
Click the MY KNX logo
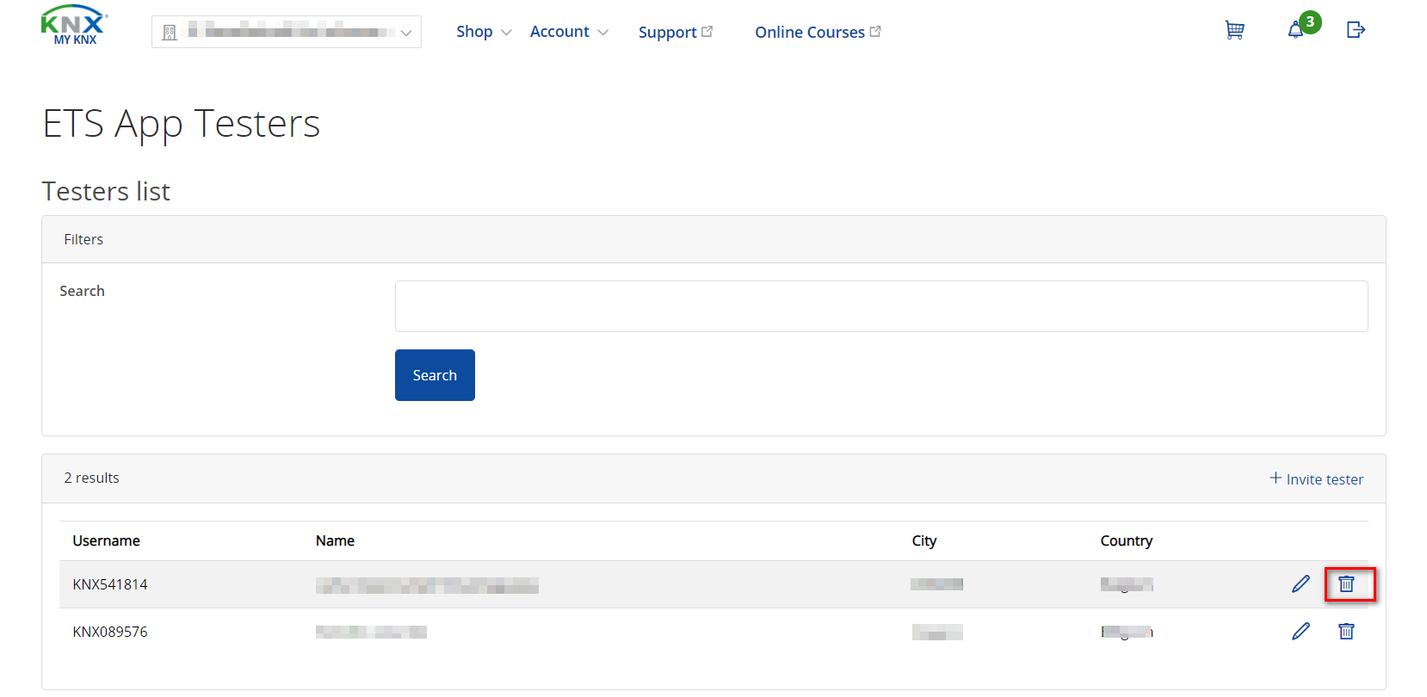point(75,26)
